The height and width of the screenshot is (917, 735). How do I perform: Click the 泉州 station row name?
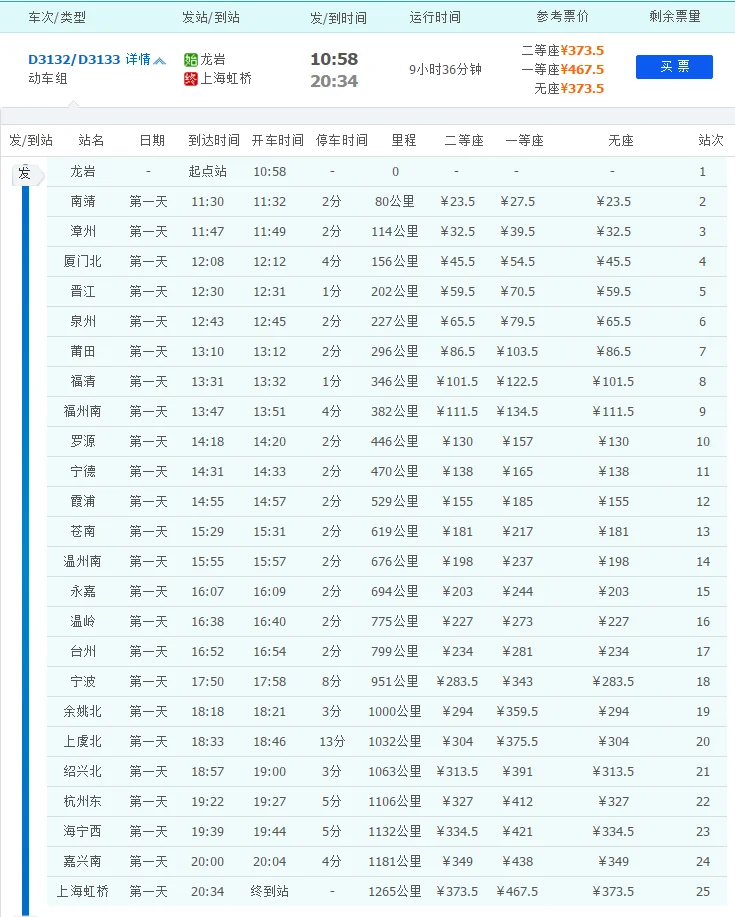point(82,321)
